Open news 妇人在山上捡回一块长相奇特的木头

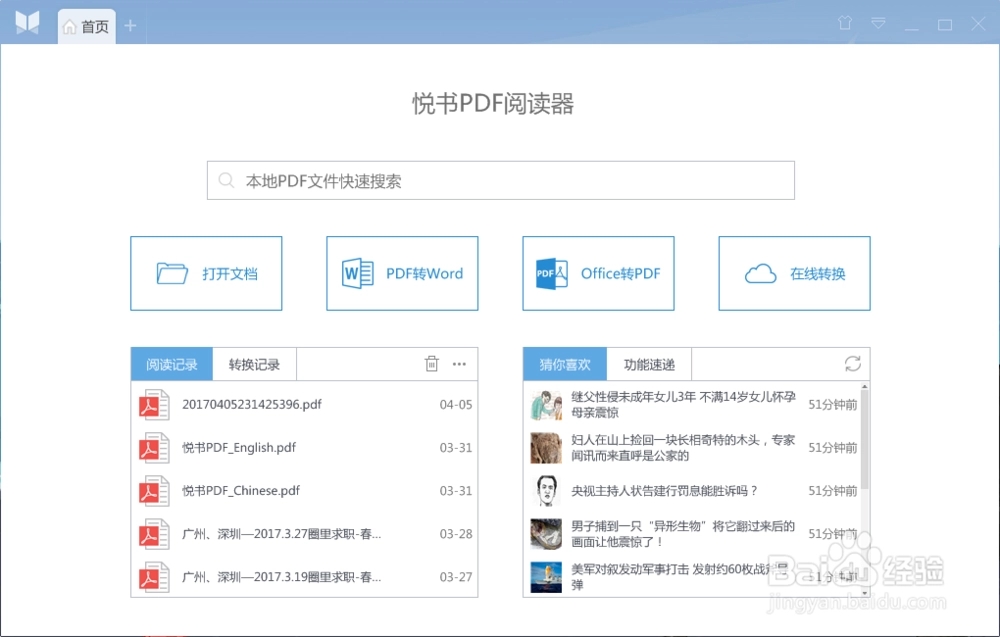tap(683, 448)
